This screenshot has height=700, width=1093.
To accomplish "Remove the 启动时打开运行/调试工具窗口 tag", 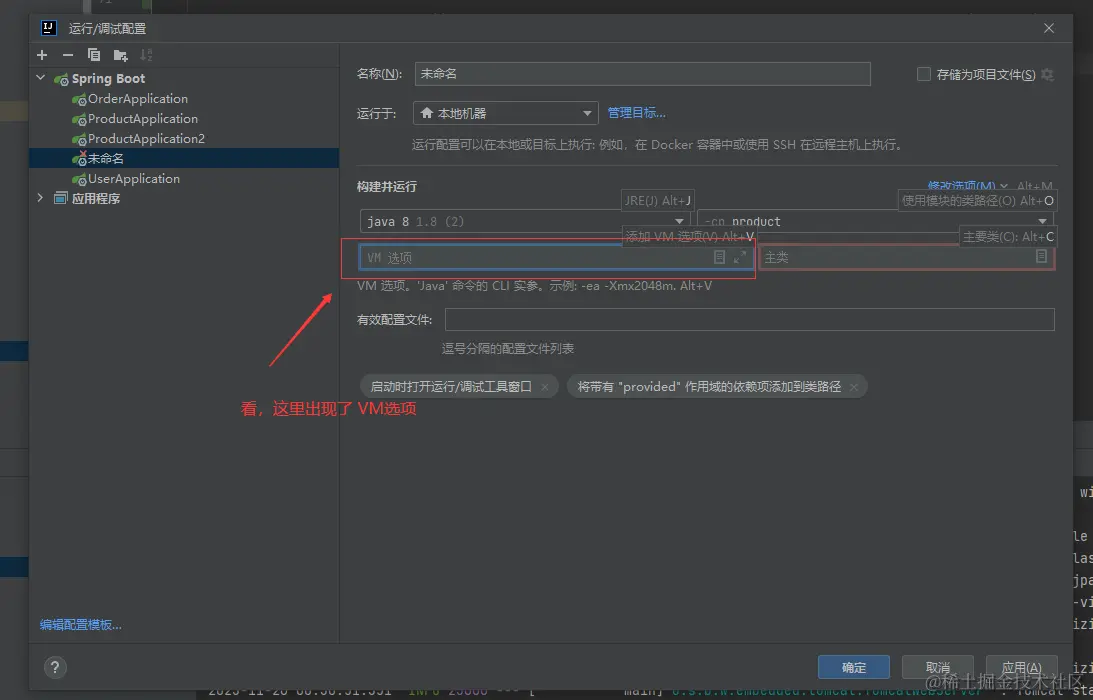I will (545, 387).
